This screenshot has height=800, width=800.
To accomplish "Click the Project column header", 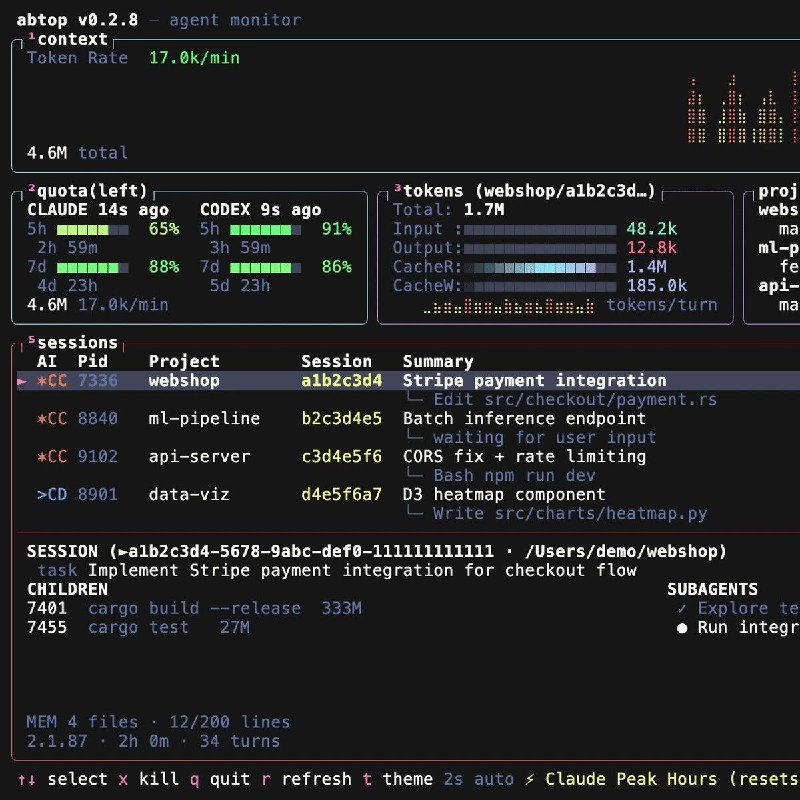I will (x=184, y=362).
